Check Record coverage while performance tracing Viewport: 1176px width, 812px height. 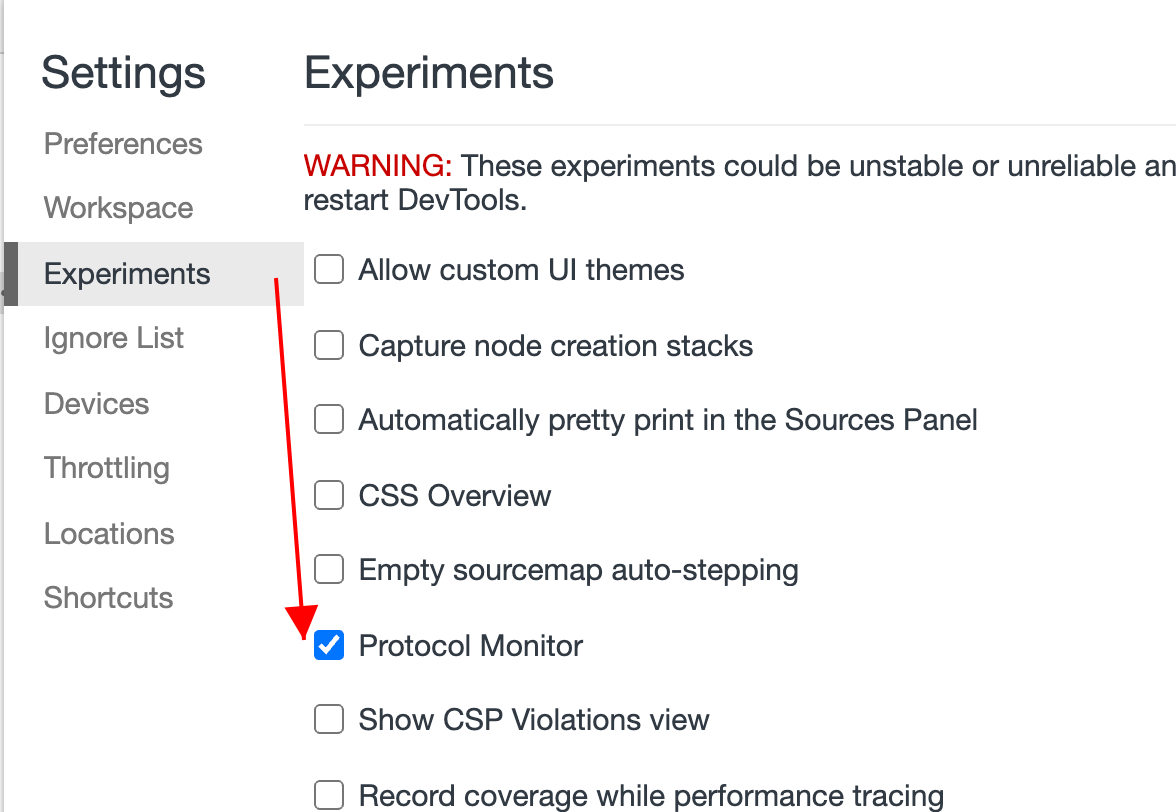point(329,796)
